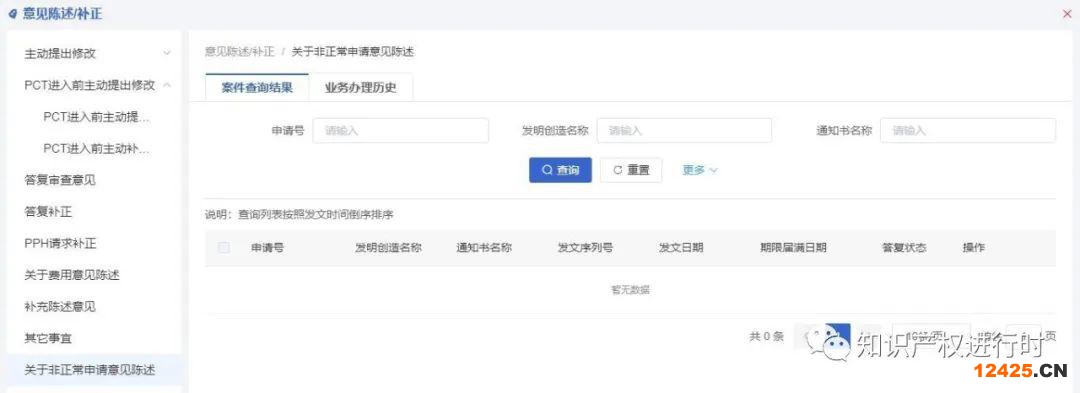
Task: Click the 通知书名称 input field
Action: click(968, 131)
